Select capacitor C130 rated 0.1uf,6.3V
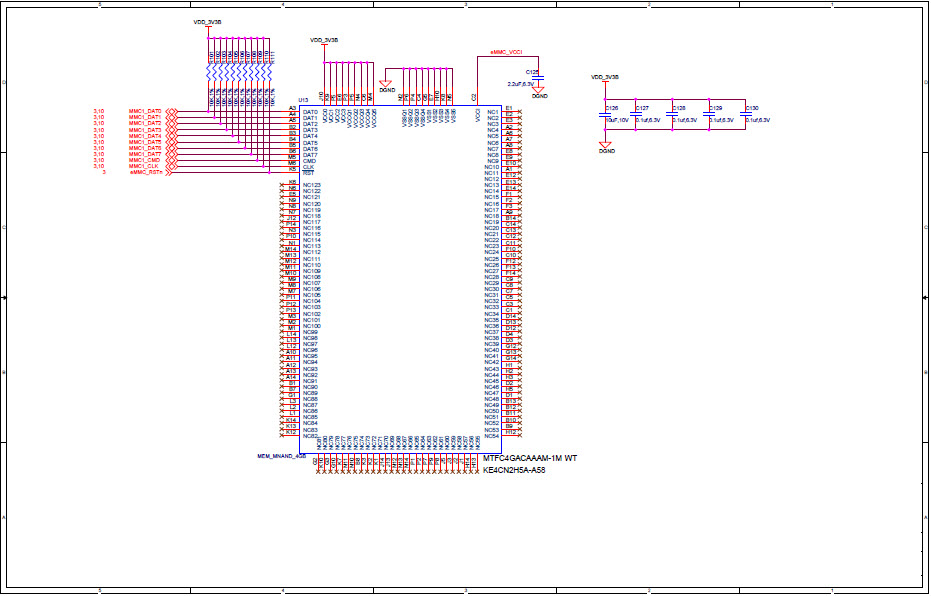The image size is (931, 596). coord(745,114)
